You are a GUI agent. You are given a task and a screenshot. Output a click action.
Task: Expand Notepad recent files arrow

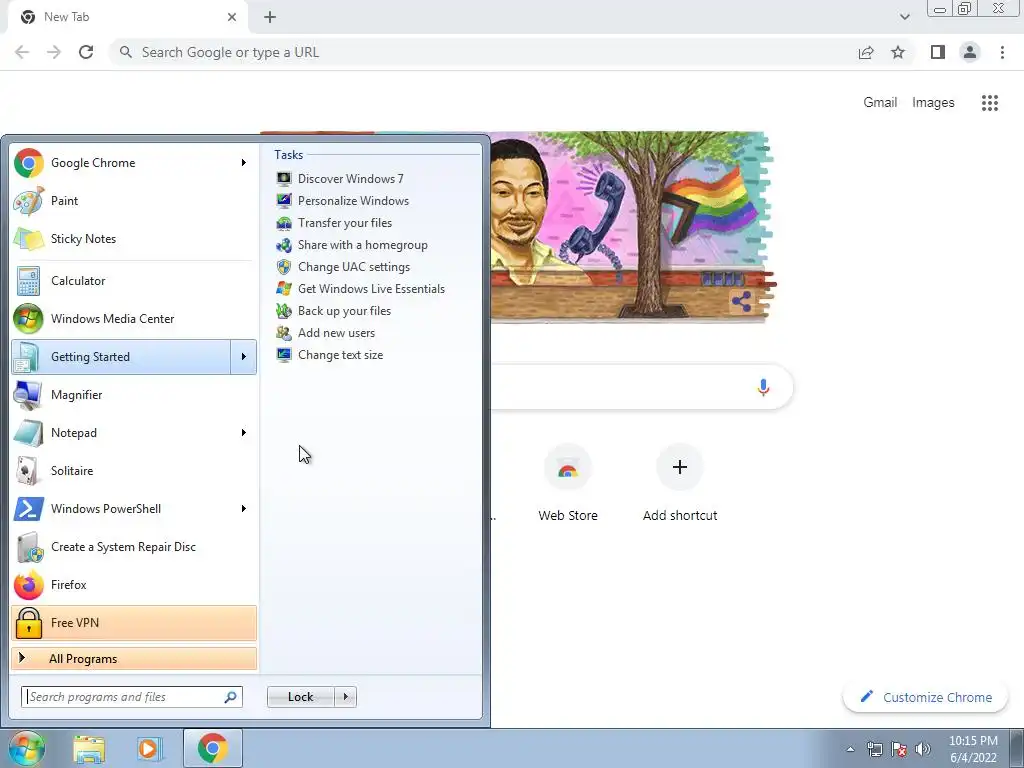244,432
